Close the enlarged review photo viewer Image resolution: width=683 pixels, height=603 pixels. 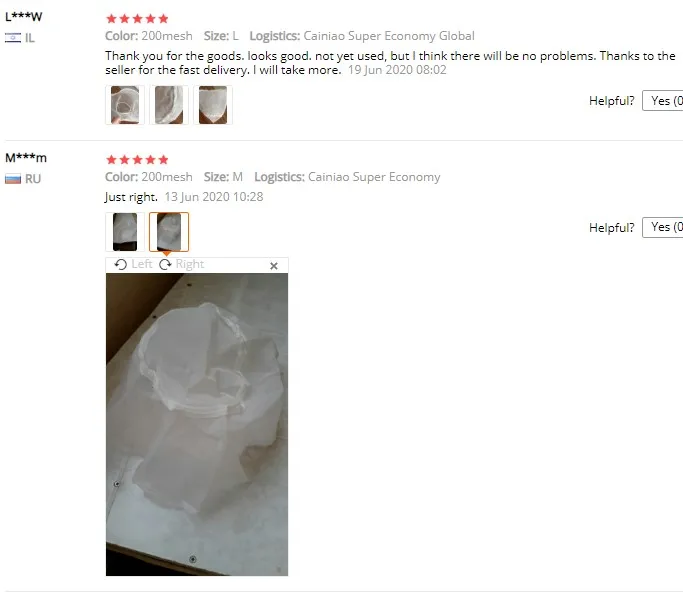pos(274,266)
